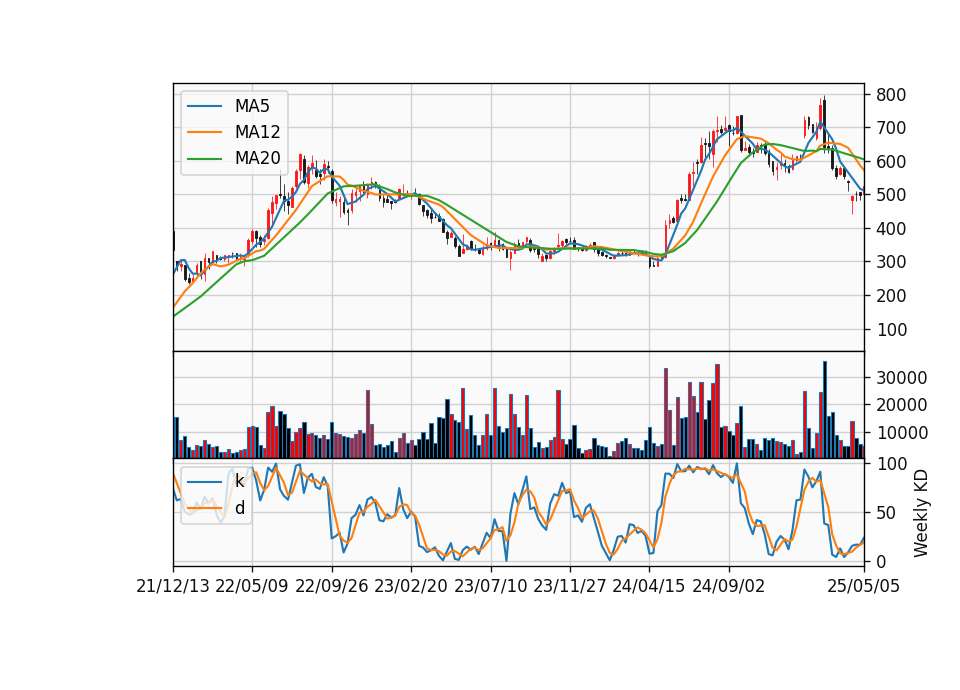Click the d legend label in KD panel
This screenshot has width=960, height=690.
point(240,508)
